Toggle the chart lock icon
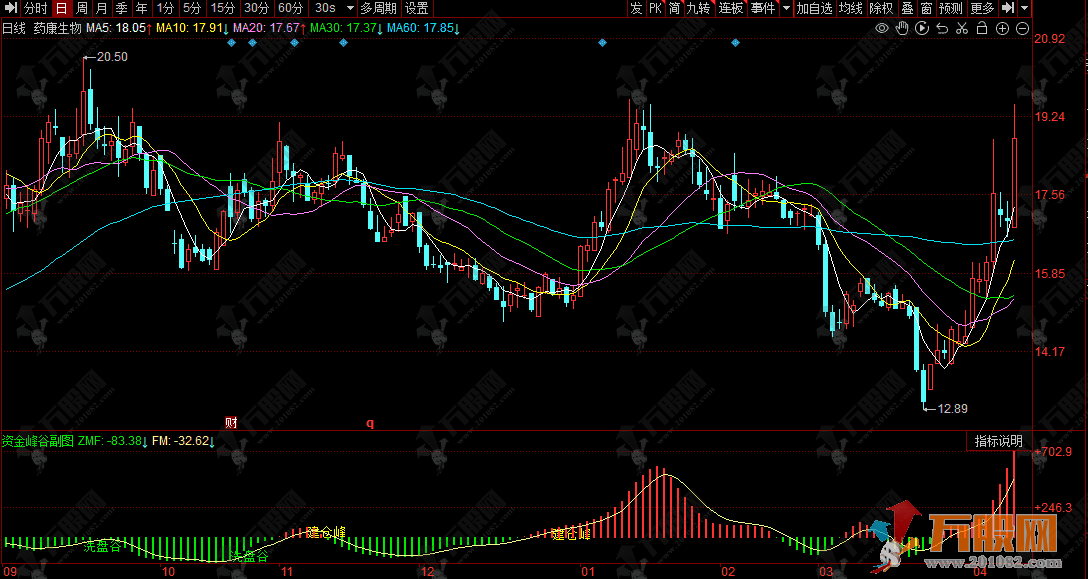 [982, 28]
